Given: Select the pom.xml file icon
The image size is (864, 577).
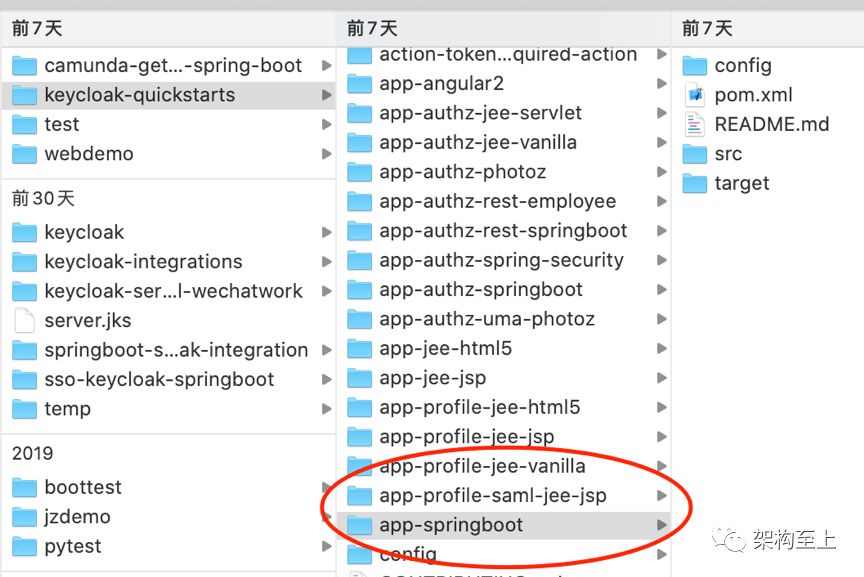Looking at the screenshot, I should tap(694, 95).
